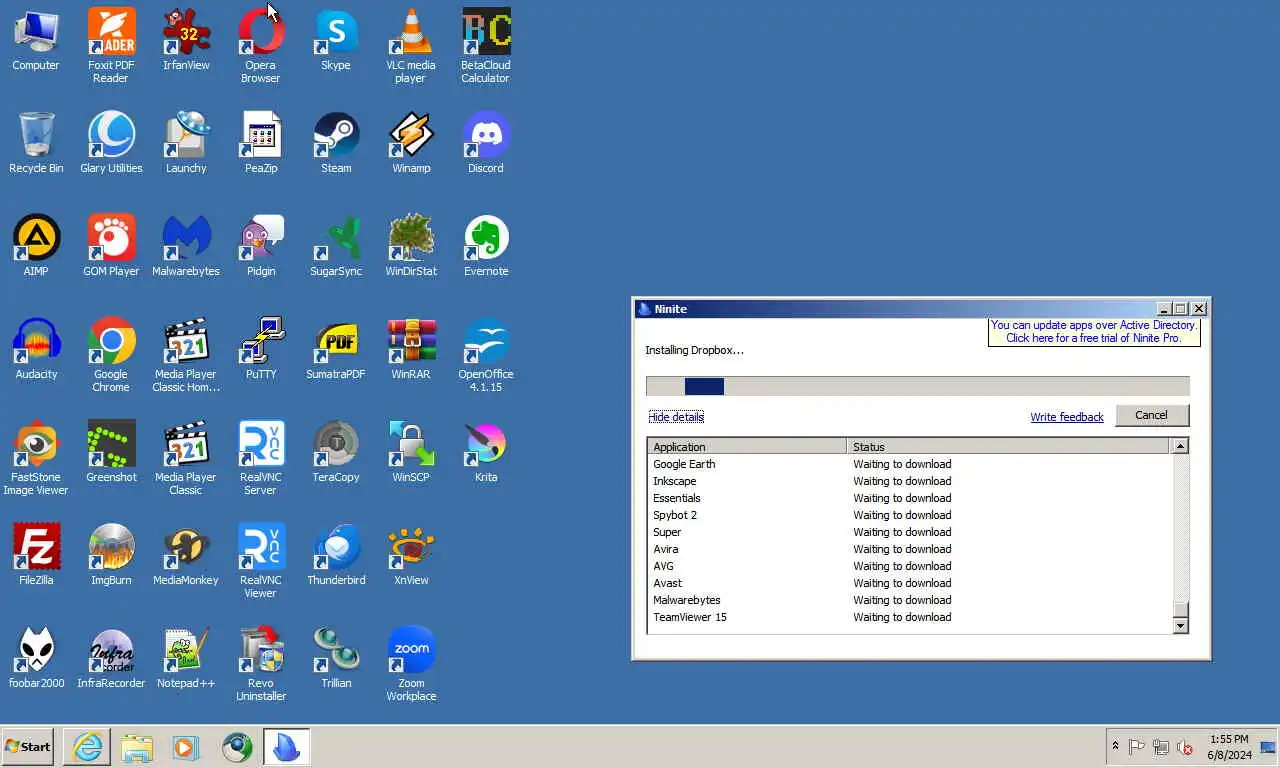Click the Google Chrome desktop icon
This screenshot has height=768, width=1280.
point(111,354)
